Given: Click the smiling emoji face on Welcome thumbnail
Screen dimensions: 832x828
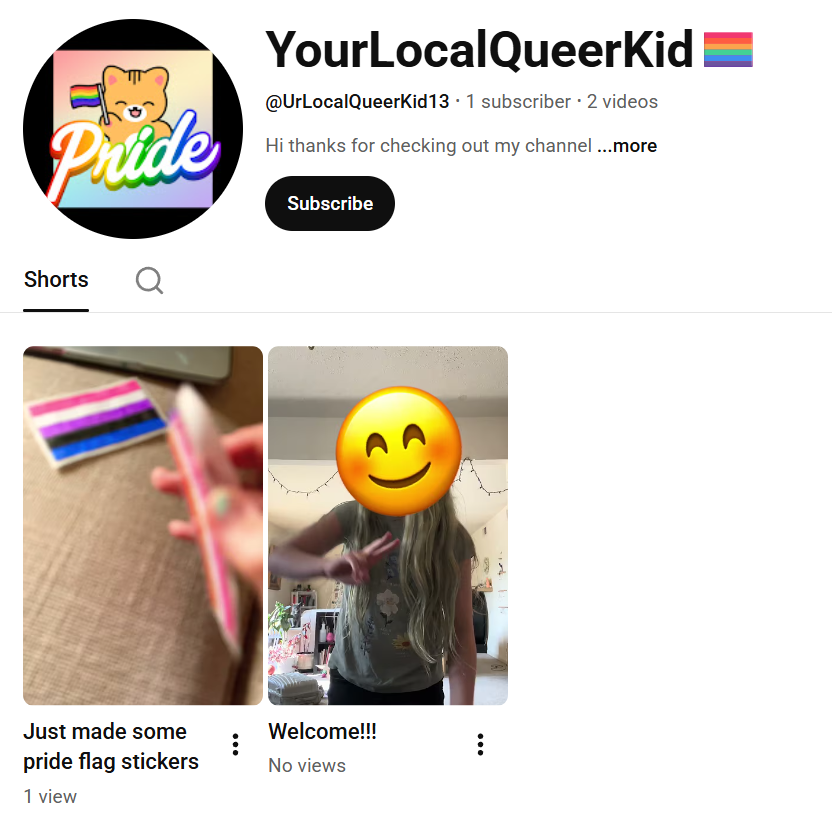Looking at the screenshot, I should (x=398, y=451).
